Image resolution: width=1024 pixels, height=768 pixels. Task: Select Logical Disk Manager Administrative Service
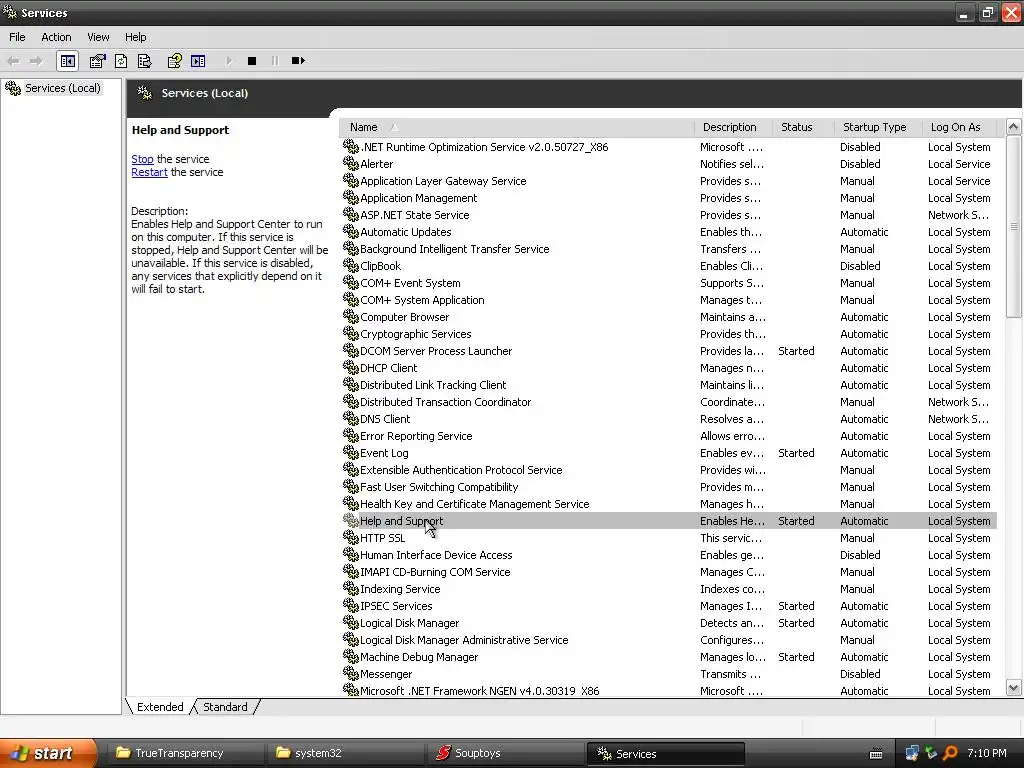tap(667, 640)
